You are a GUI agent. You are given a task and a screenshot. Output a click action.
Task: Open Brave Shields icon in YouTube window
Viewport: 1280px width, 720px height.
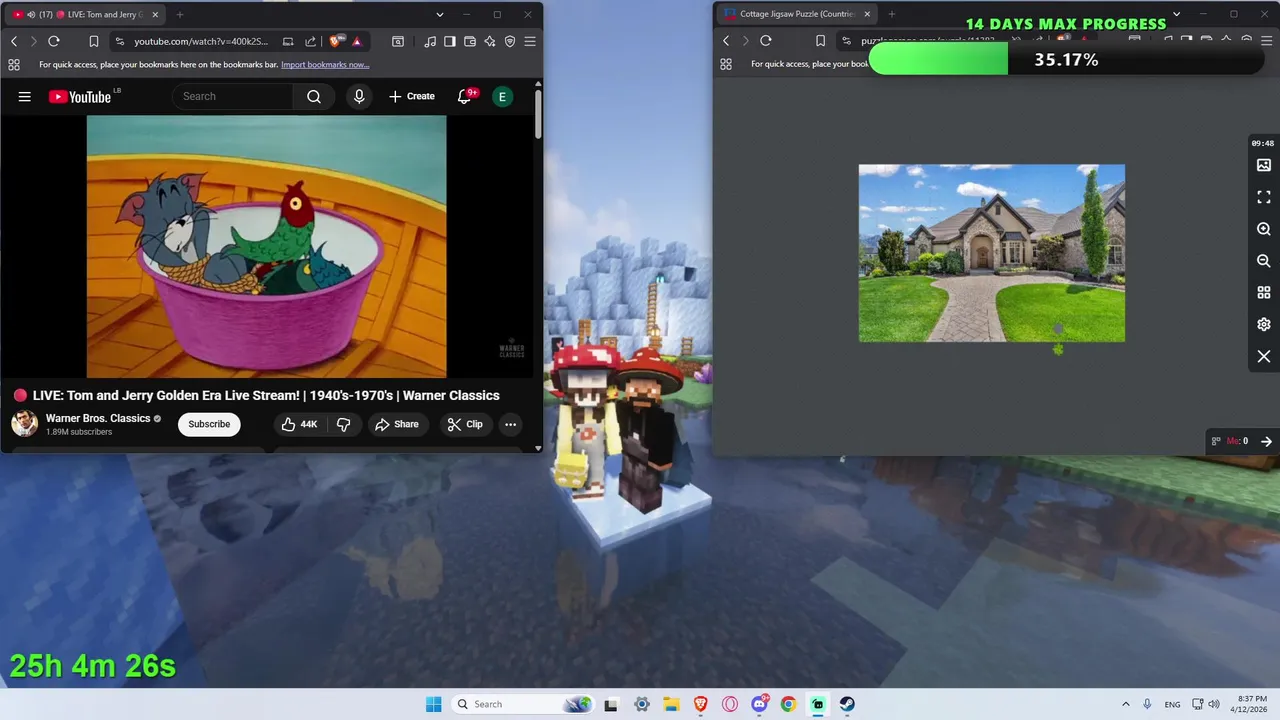tap(335, 41)
